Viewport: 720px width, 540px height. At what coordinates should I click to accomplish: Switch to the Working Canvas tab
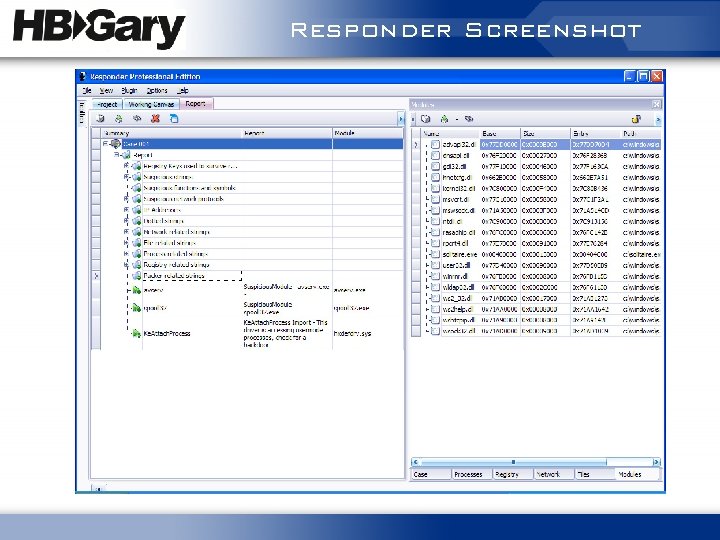click(151, 104)
